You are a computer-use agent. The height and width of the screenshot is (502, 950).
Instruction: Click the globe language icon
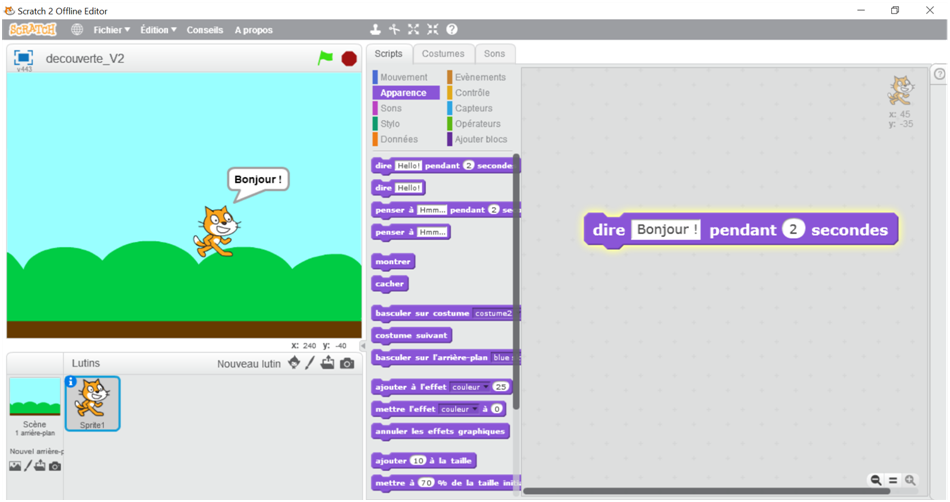(x=77, y=30)
